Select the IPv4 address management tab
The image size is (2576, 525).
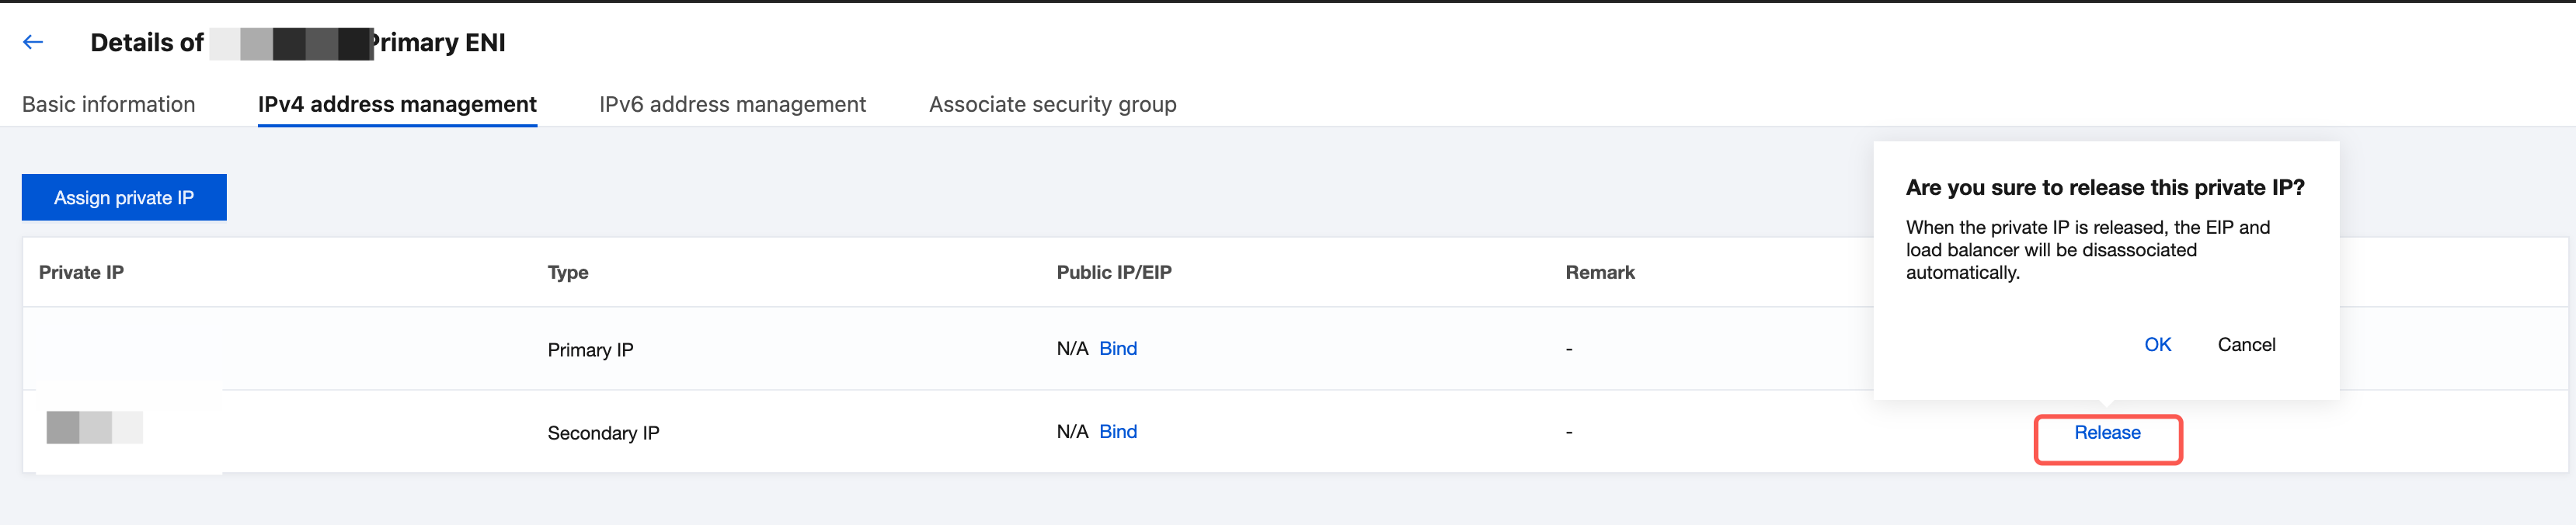pos(397,104)
